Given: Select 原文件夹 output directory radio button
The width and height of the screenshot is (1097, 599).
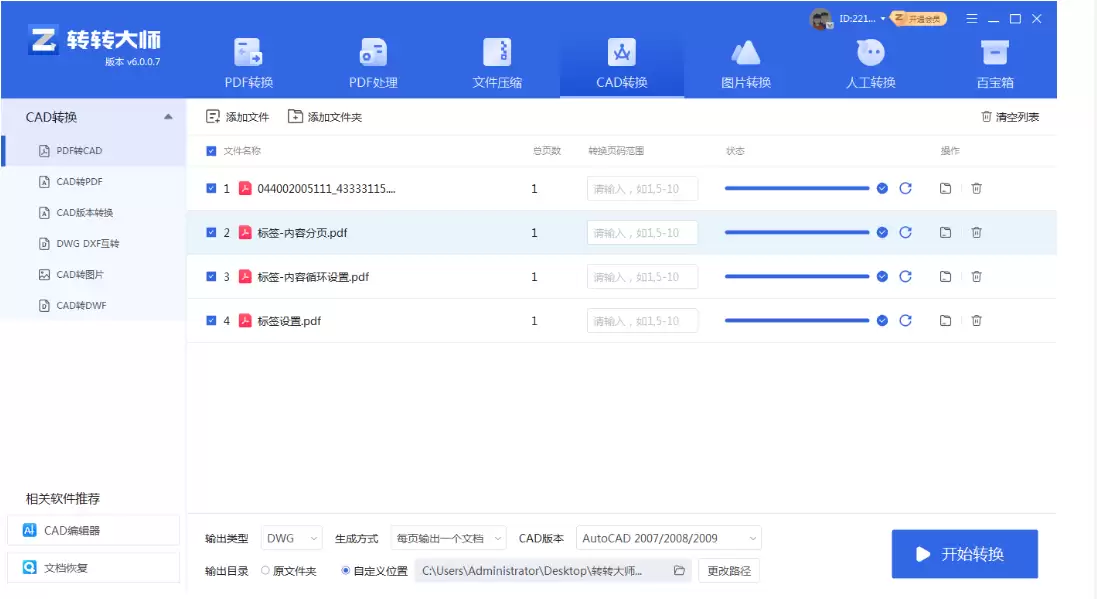Looking at the screenshot, I should coord(265,570).
